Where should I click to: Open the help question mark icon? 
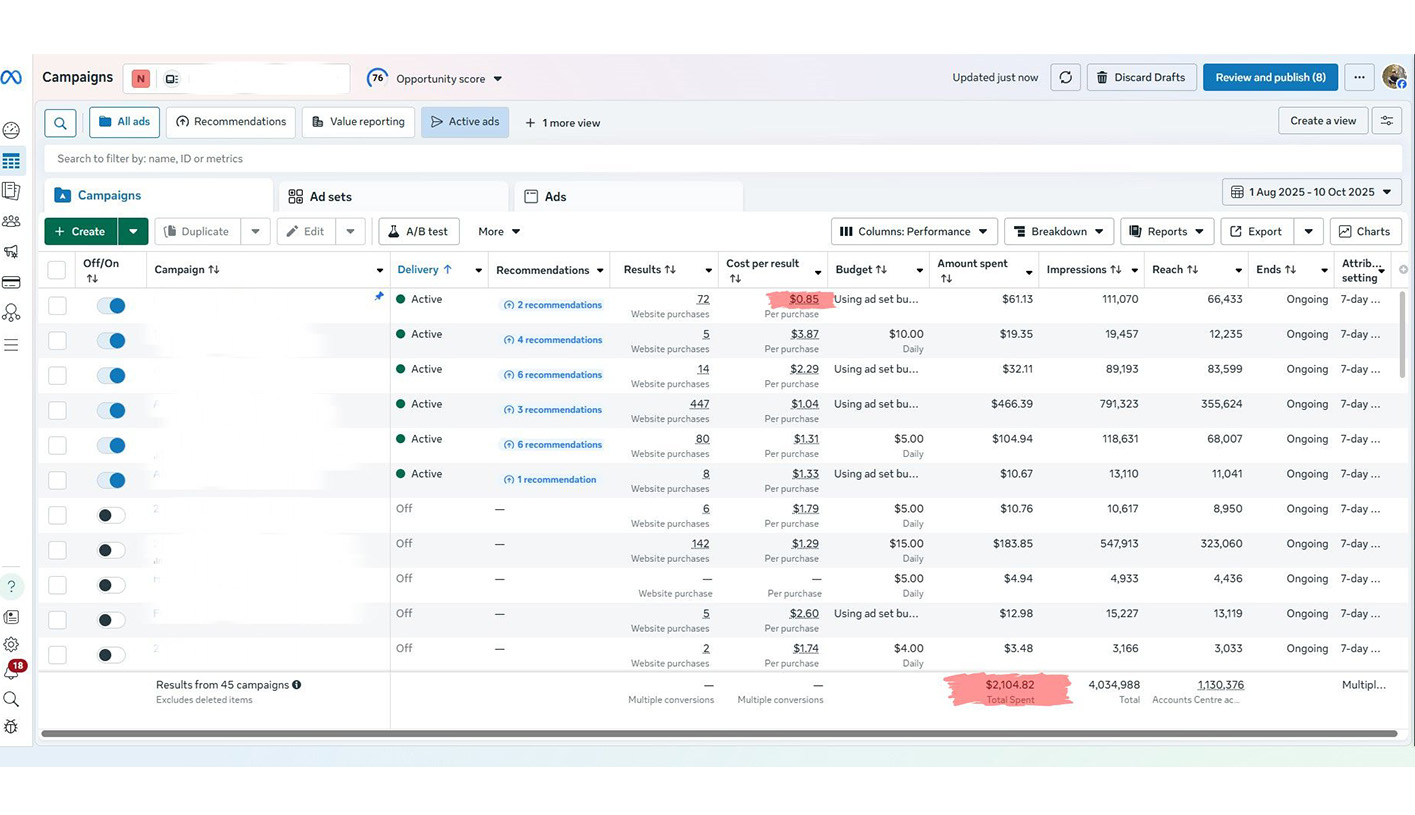(11, 587)
